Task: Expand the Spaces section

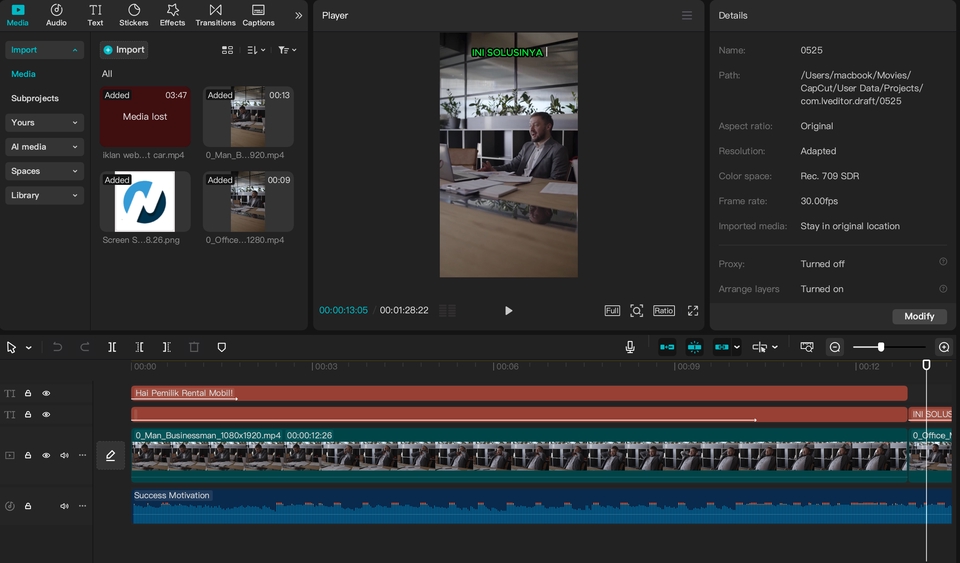Action: pos(44,171)
